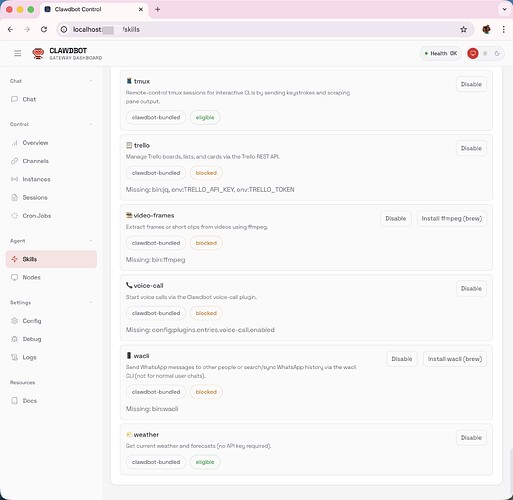513x500 pixels.
Task: Click Install wacli (brew) button
Action: [x=455, y=359]
